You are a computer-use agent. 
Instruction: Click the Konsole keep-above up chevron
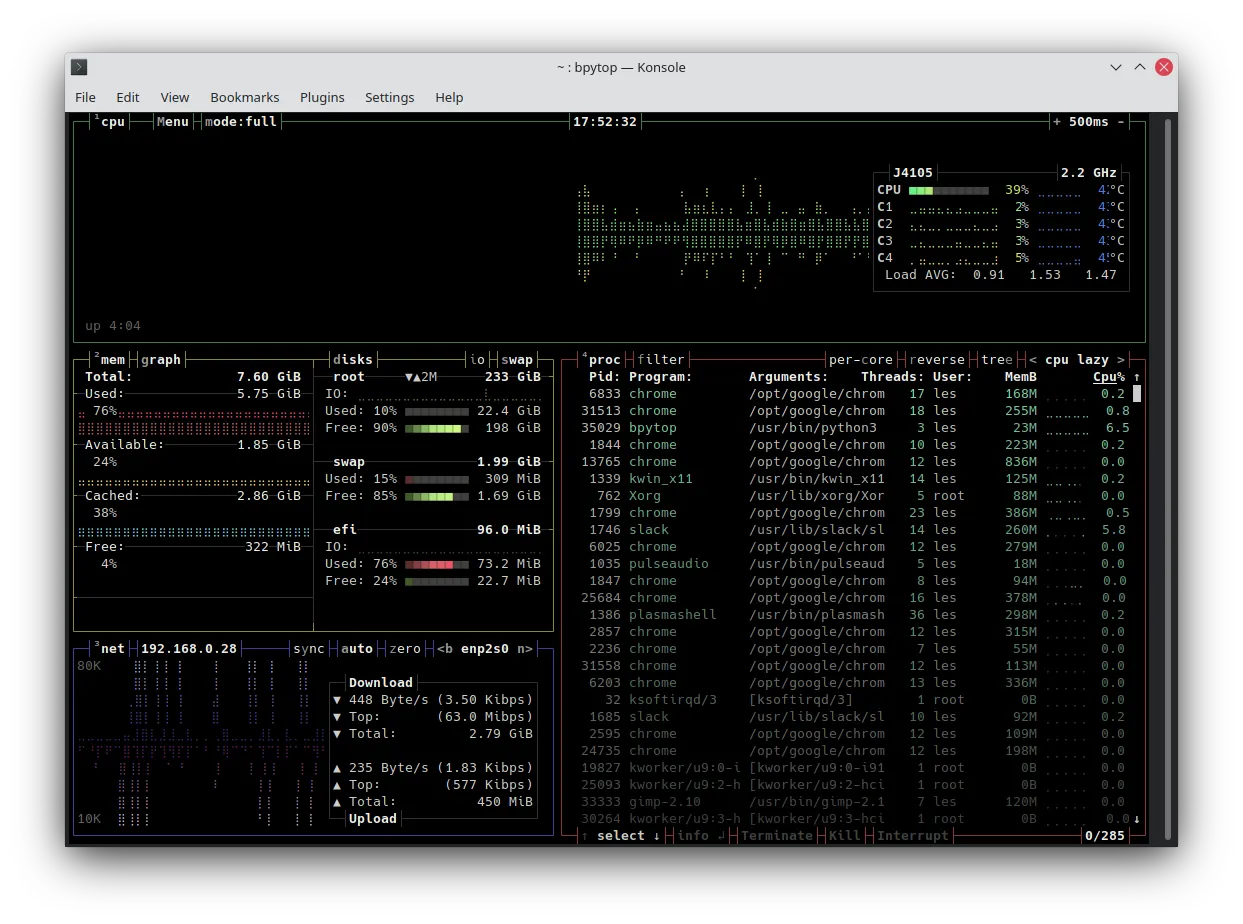pyautogui.click(x=1140, y=67)
